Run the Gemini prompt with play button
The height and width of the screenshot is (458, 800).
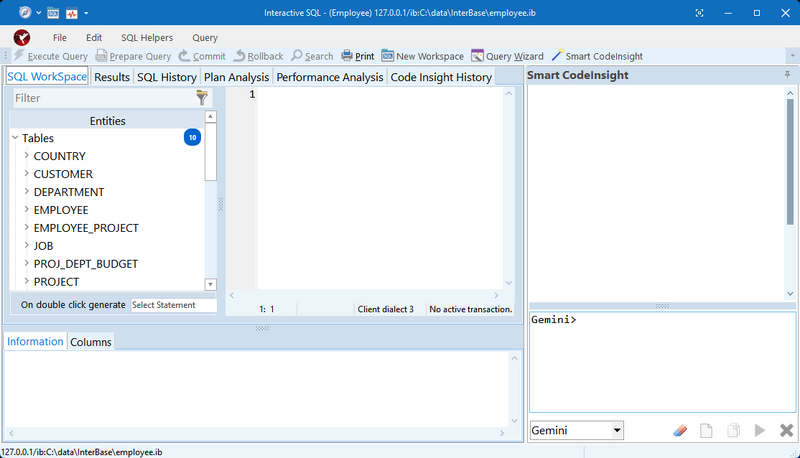pos(760,430)
